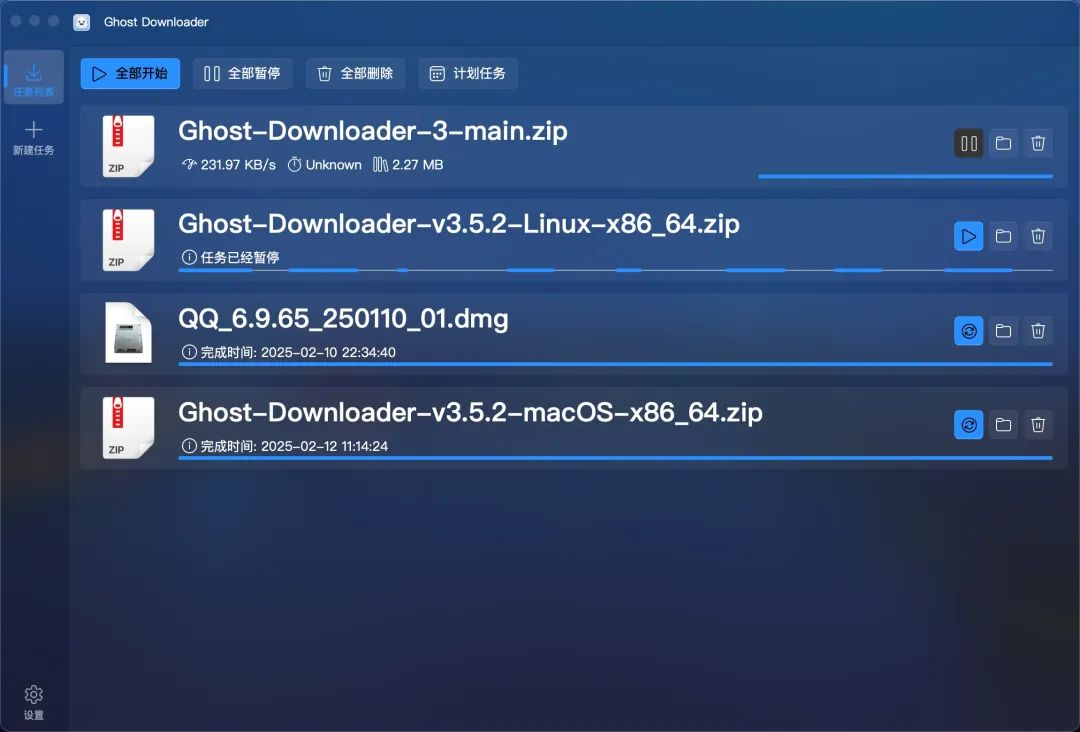Open folder for the Linux-x86_64.zip task
1080x732 pixels.
(x=1004, y=237)
